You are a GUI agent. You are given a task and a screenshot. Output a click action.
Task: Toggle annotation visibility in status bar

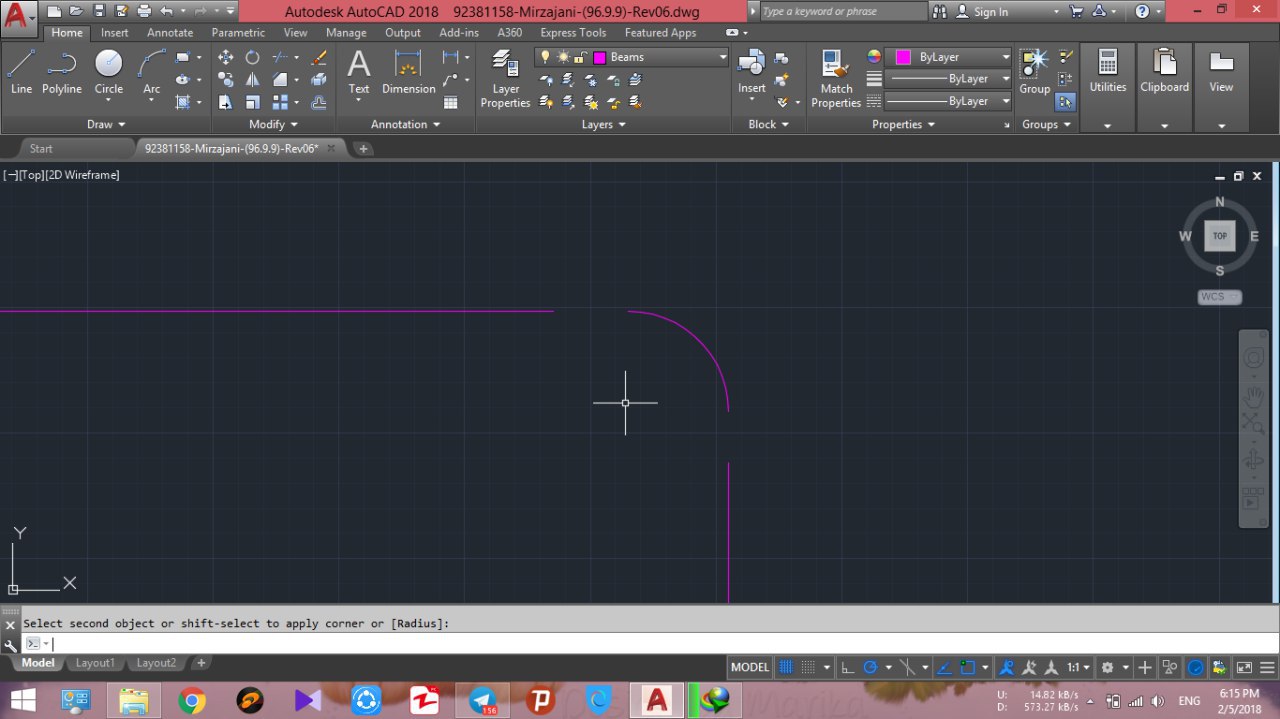pos(1007,667)
